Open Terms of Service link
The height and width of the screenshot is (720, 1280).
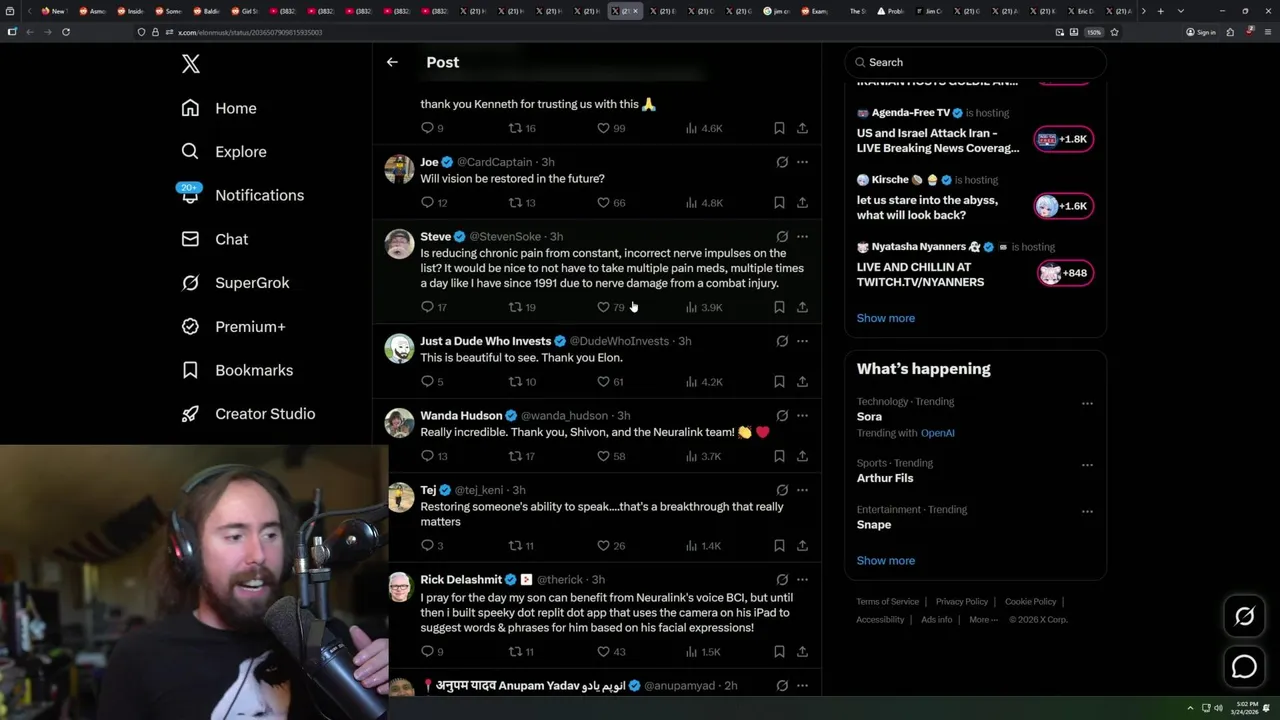887,602
